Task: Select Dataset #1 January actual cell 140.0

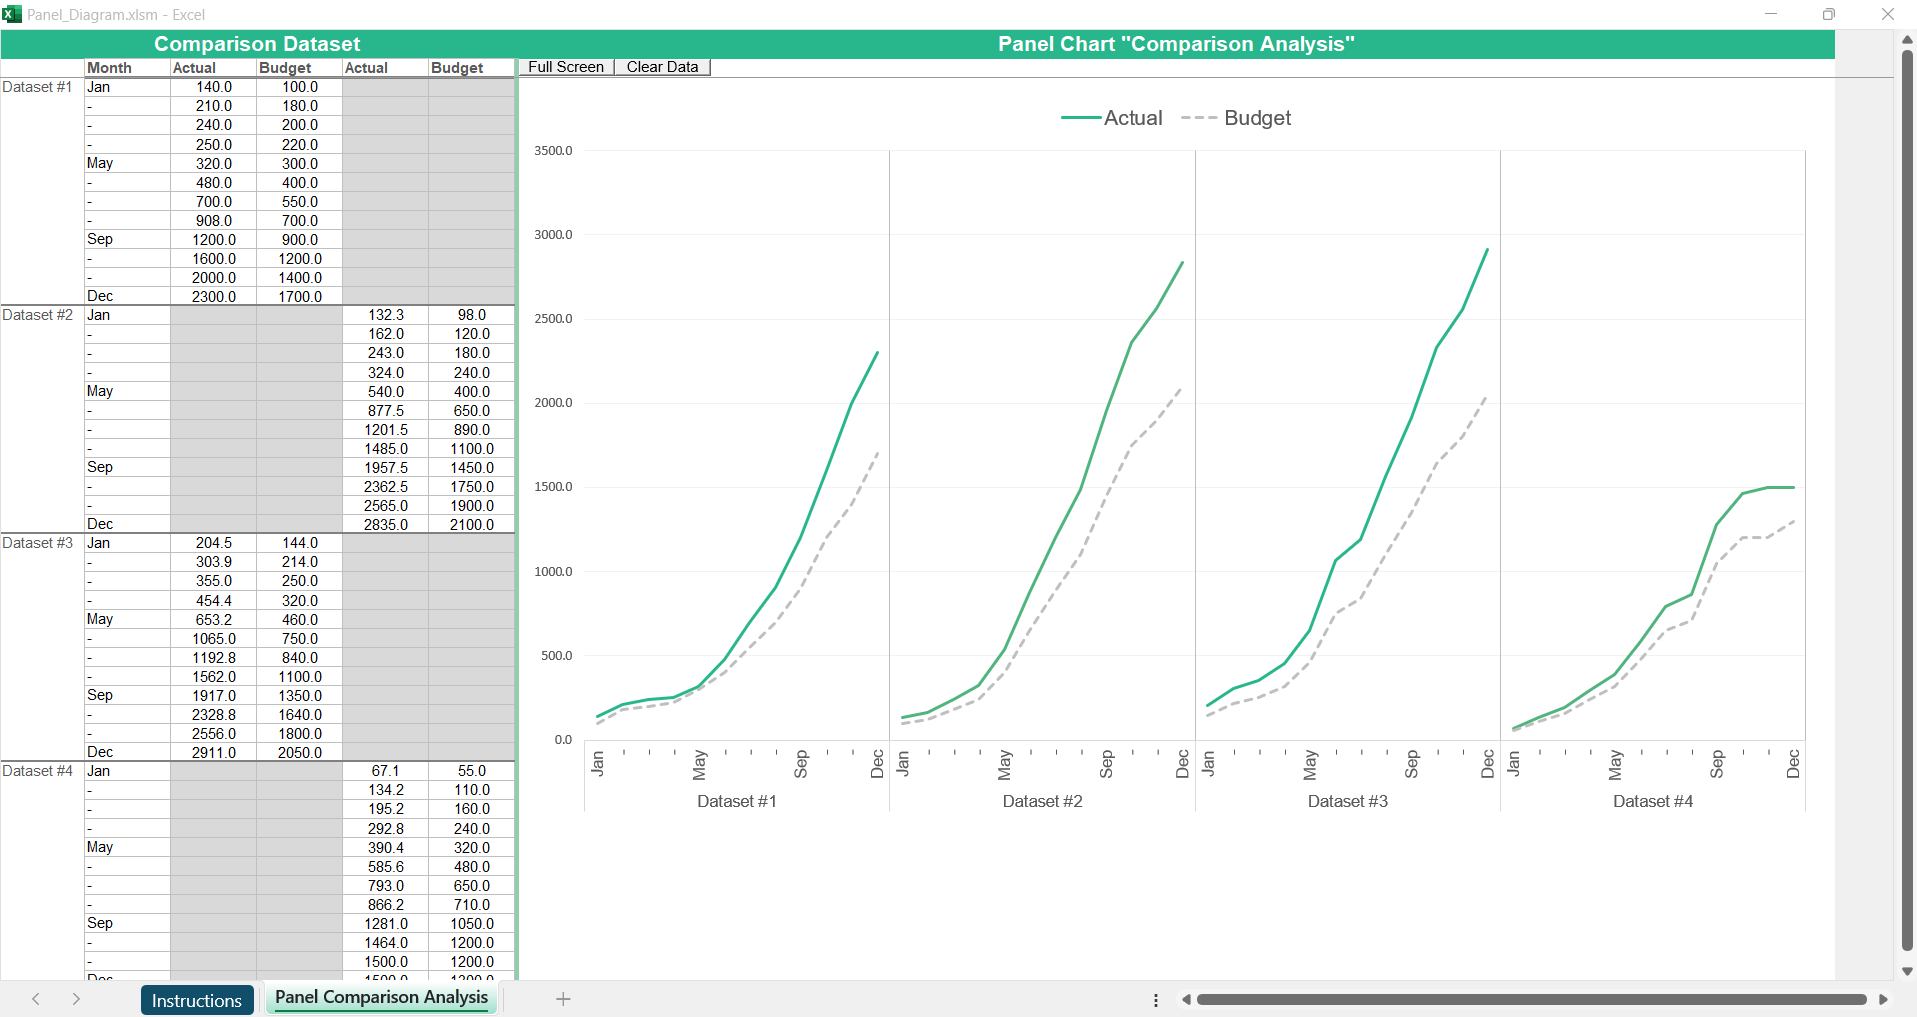Action: (x=213, y=87)
